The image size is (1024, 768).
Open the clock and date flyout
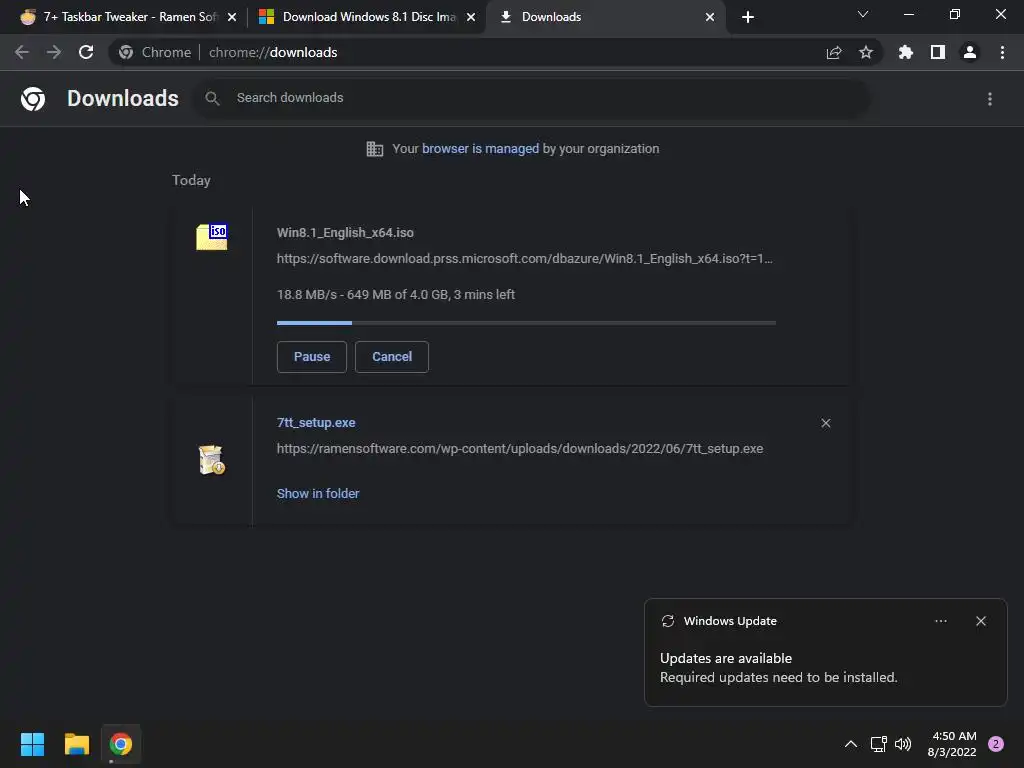952,744
